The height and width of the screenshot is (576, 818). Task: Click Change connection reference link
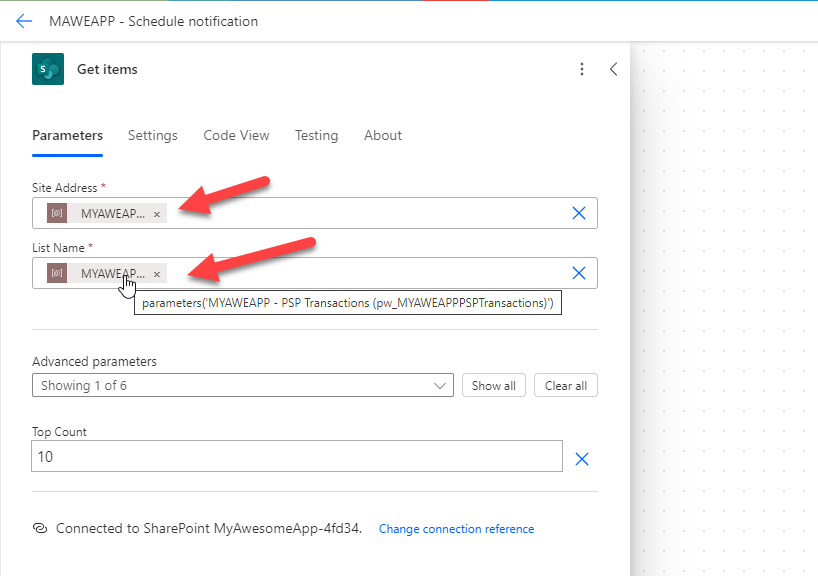coord(456,529)
